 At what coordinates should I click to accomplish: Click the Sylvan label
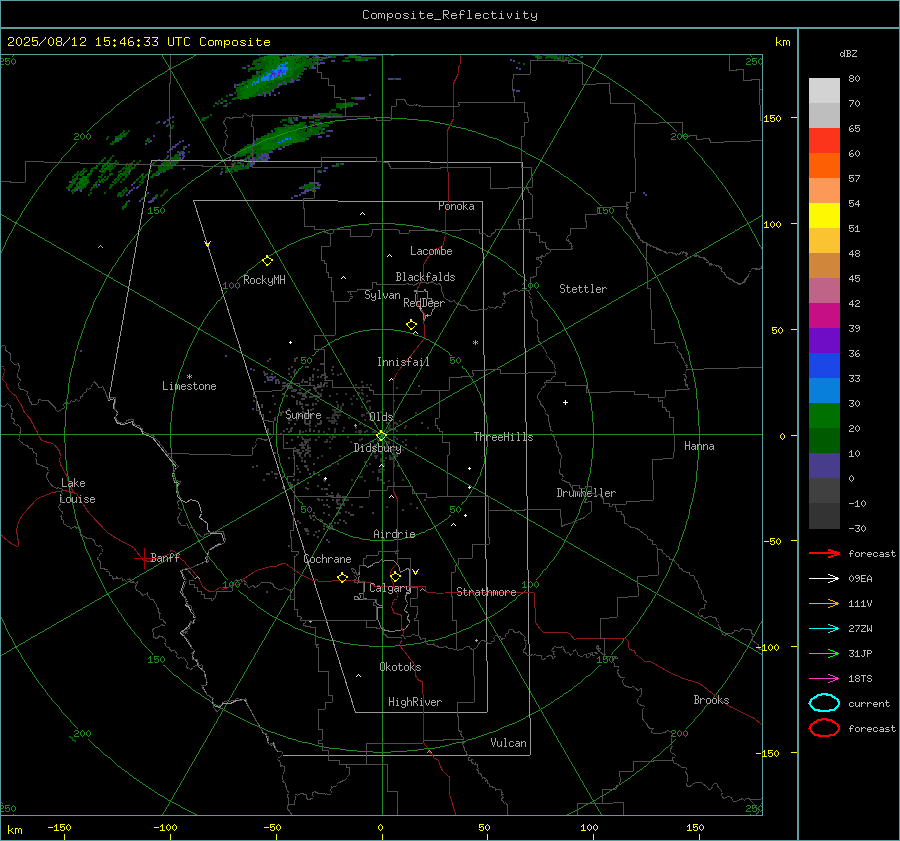tap(382, 295)
